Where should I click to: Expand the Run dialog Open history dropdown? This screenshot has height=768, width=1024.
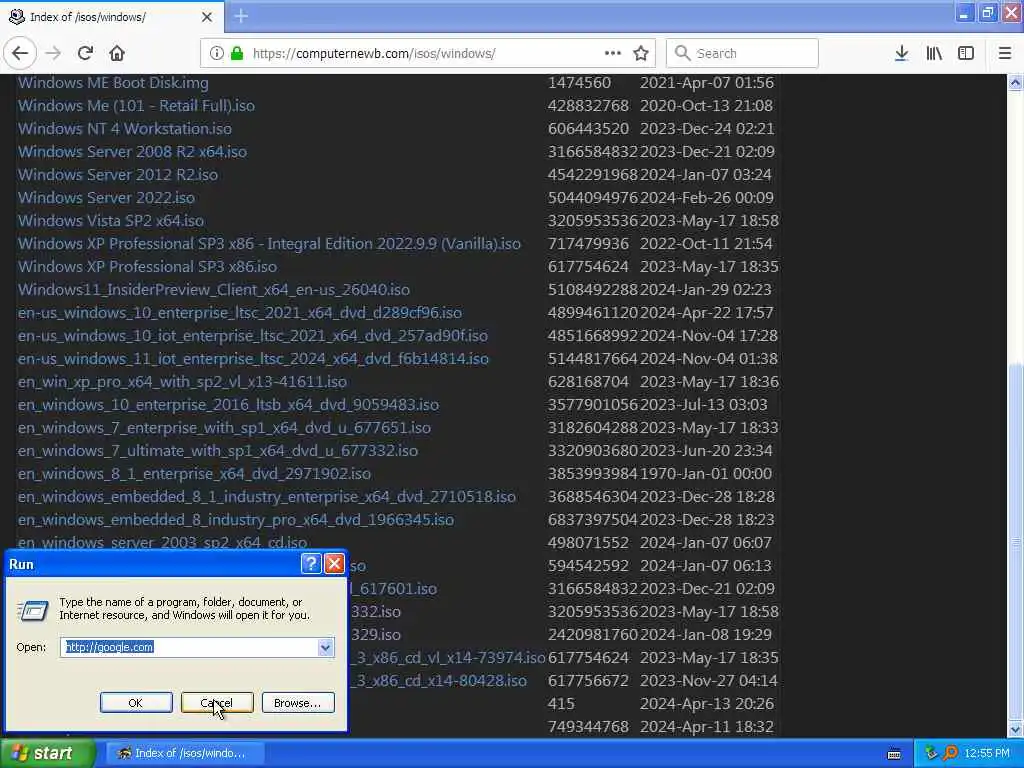click(325, 647)
